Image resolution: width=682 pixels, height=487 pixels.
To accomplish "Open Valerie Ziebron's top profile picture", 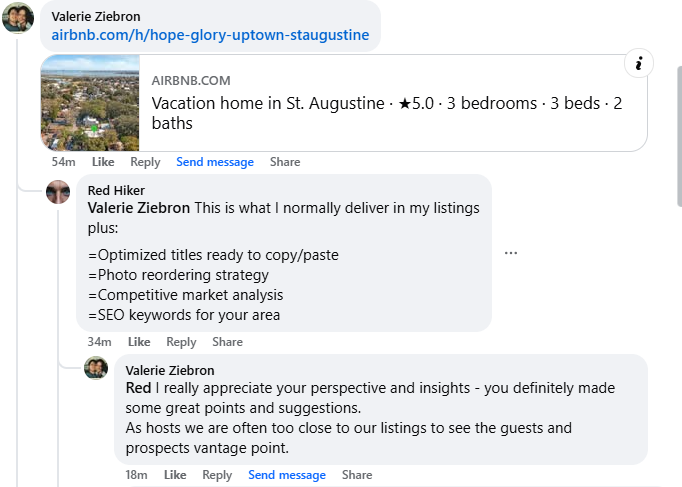I will pos(18,16).
